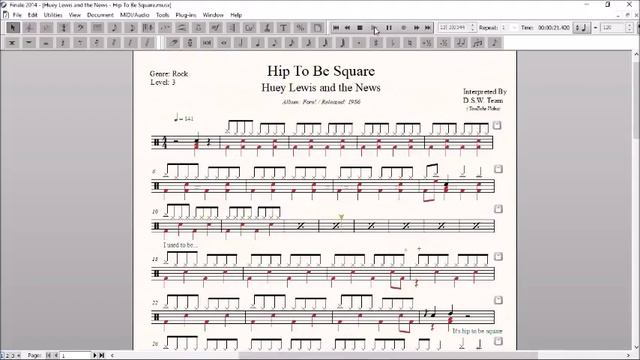Viewport: 640px width, 360px height.
Task: Open the Document menu
Action: coord(100,15)
